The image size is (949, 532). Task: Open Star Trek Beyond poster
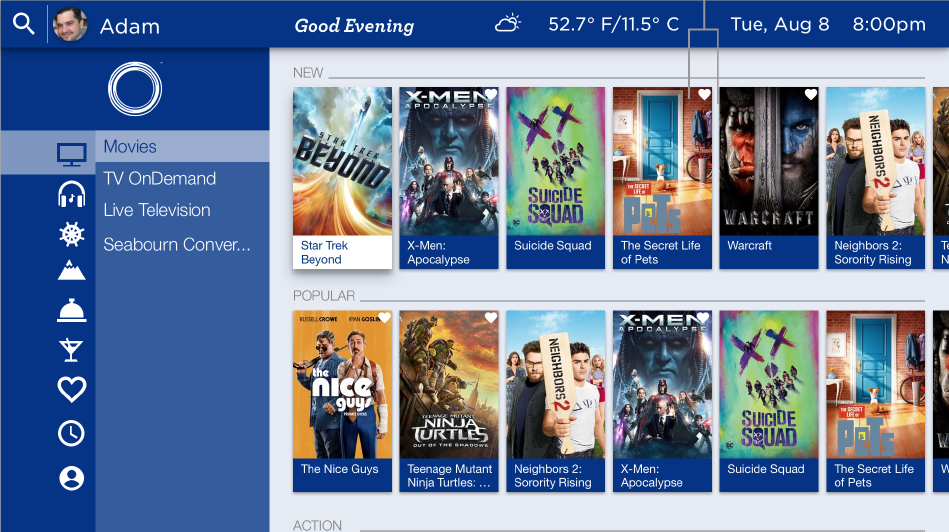(x=343, y=162)
